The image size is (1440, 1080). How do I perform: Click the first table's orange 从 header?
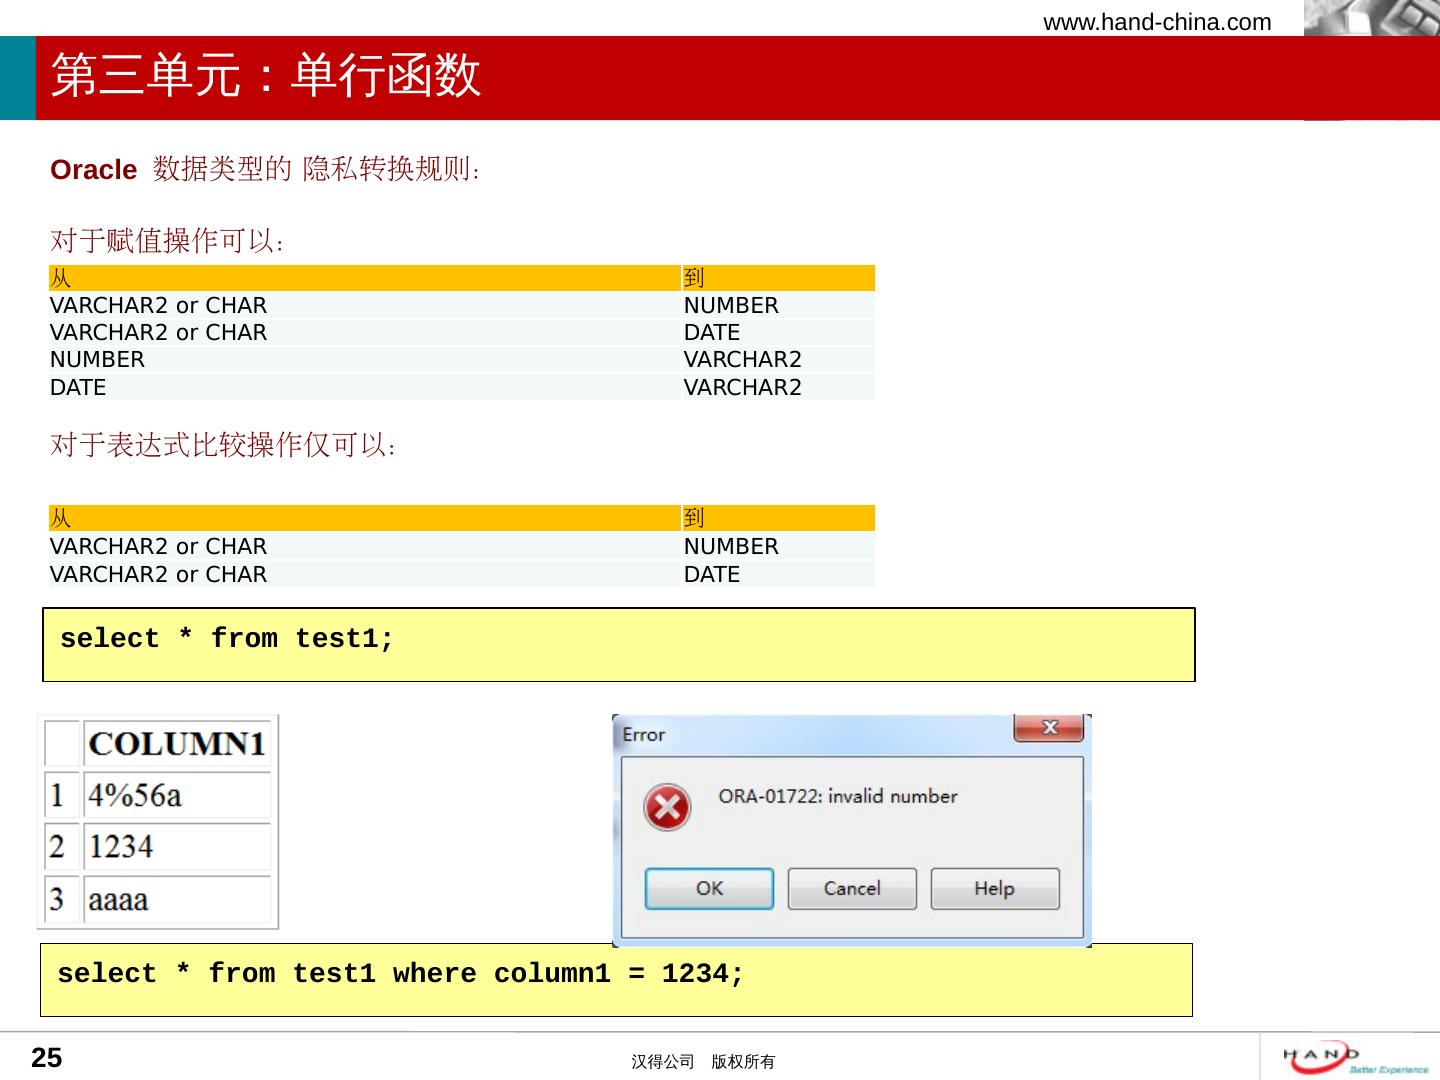pyautogui.click(x=364, y=278)
